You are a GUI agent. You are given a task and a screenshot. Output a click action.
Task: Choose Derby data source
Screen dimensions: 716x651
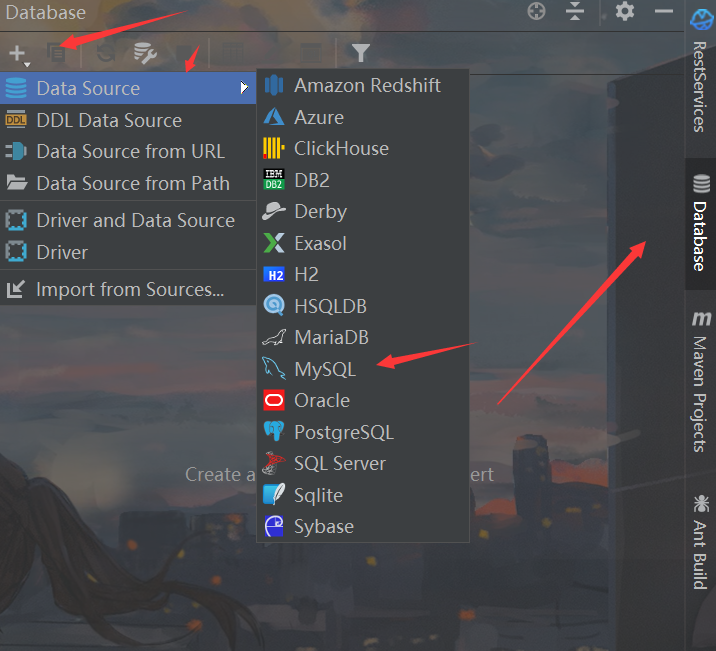pos(363,211)
